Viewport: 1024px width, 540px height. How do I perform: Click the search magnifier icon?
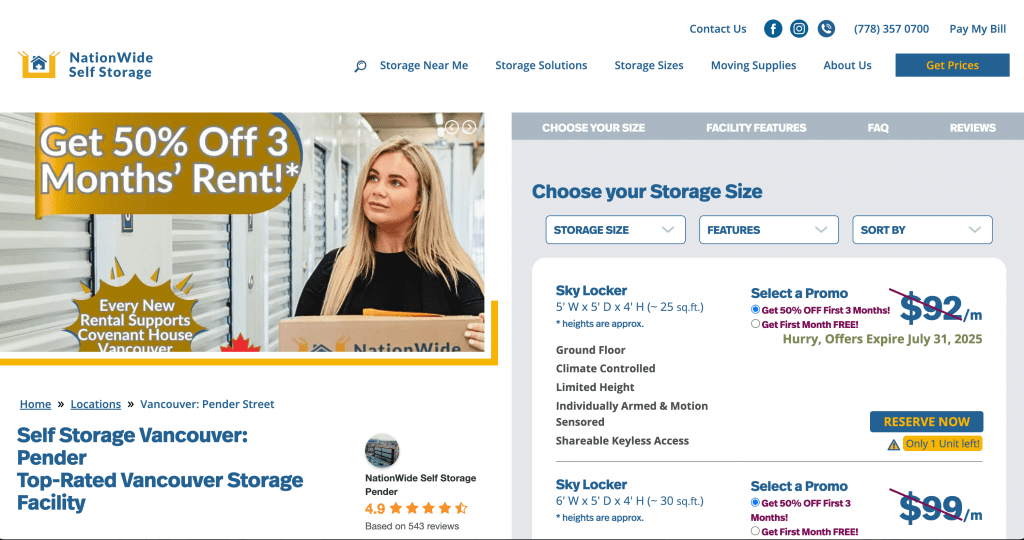(x=360, y=66)
